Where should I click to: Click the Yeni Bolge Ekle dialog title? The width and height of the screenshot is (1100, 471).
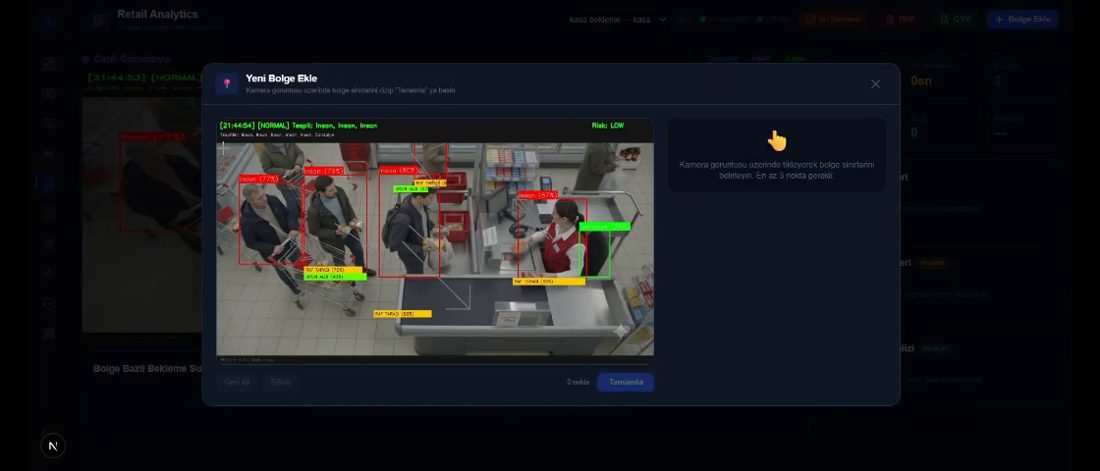(281, 78)
